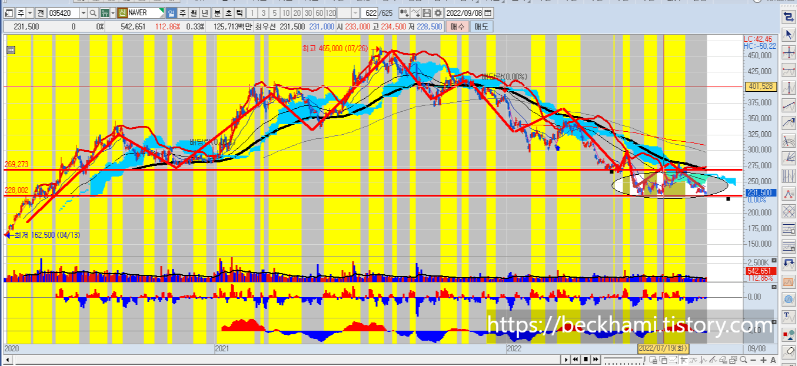Select the 60 interval button

point(319,13)
